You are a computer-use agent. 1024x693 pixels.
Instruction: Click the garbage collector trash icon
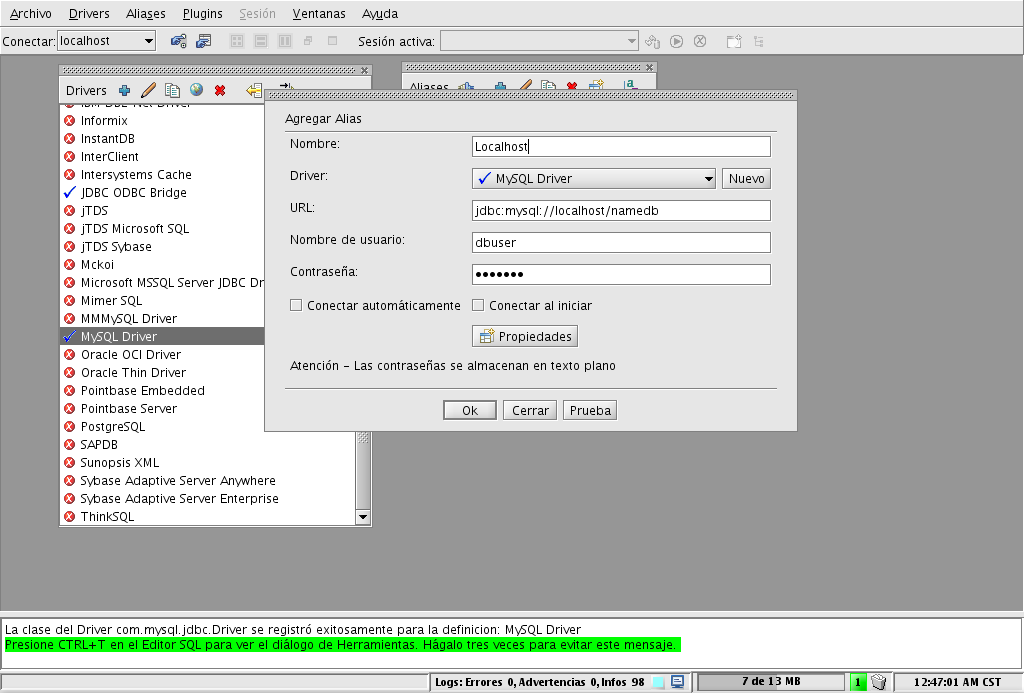click(x=879, y=682)
